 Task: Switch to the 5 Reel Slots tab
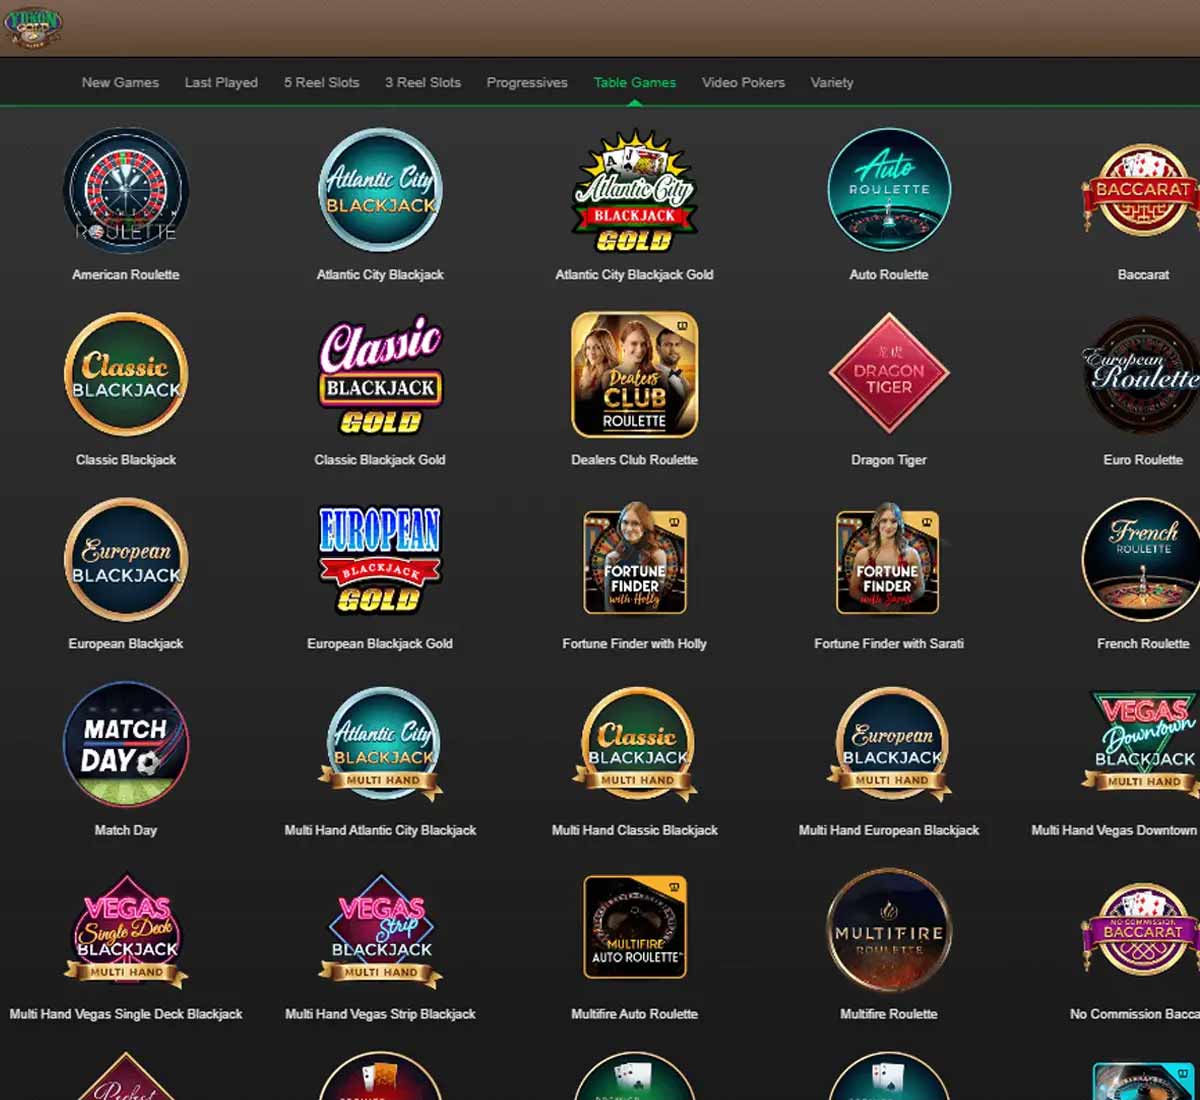(321, 82)
